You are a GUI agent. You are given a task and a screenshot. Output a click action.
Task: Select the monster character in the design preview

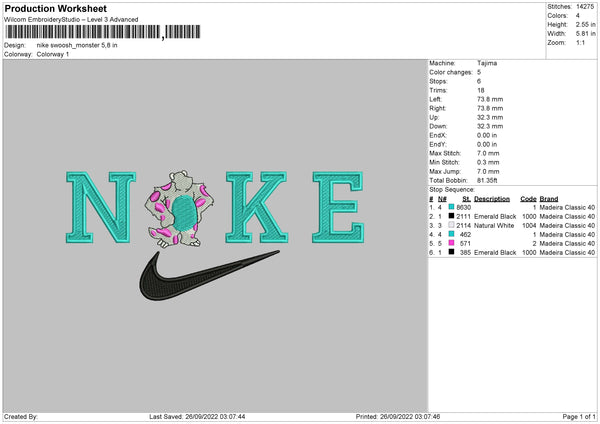[179, 209]
